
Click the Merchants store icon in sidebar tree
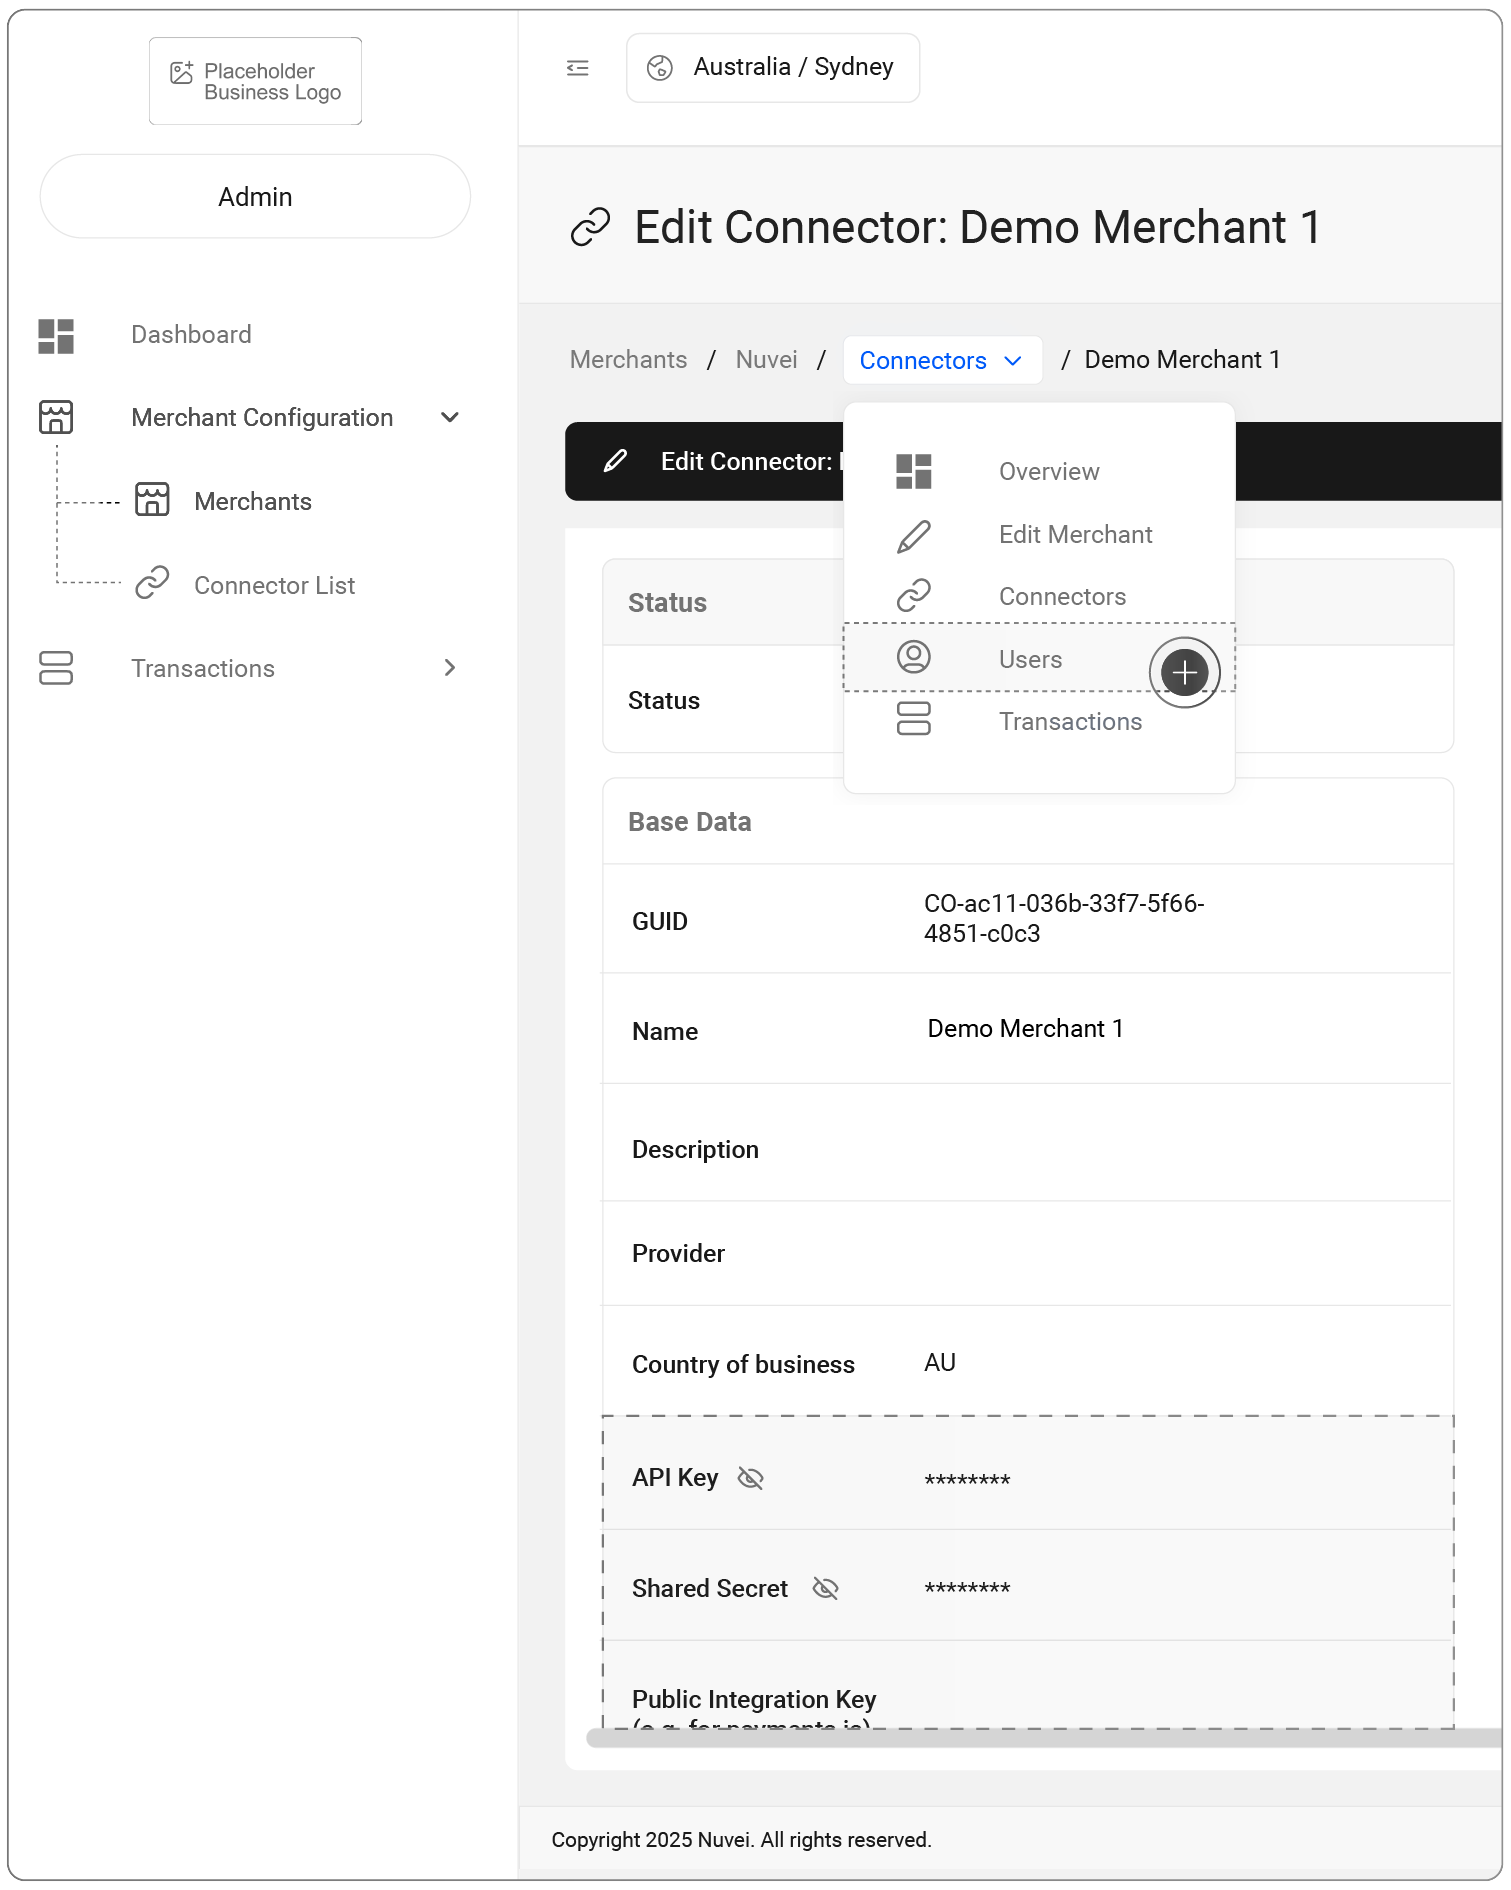(152, 500)
